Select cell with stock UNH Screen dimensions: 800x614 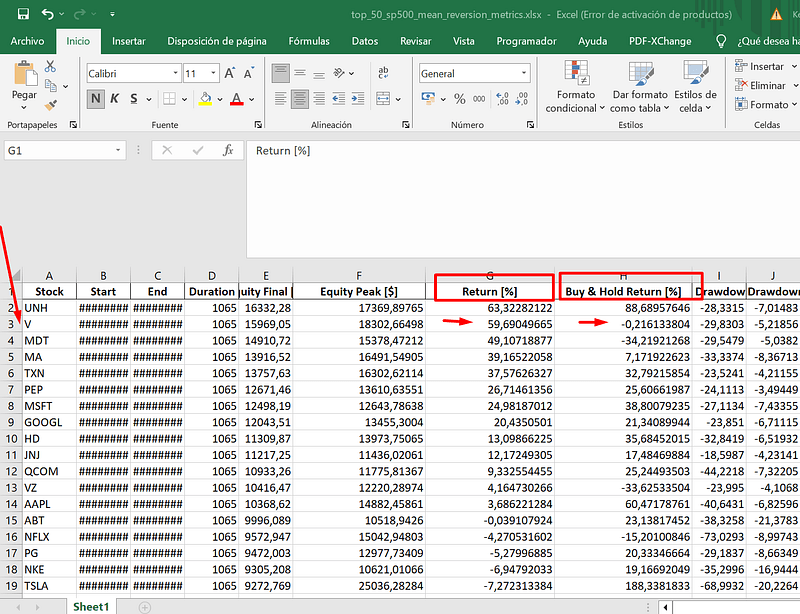[49, 308]
